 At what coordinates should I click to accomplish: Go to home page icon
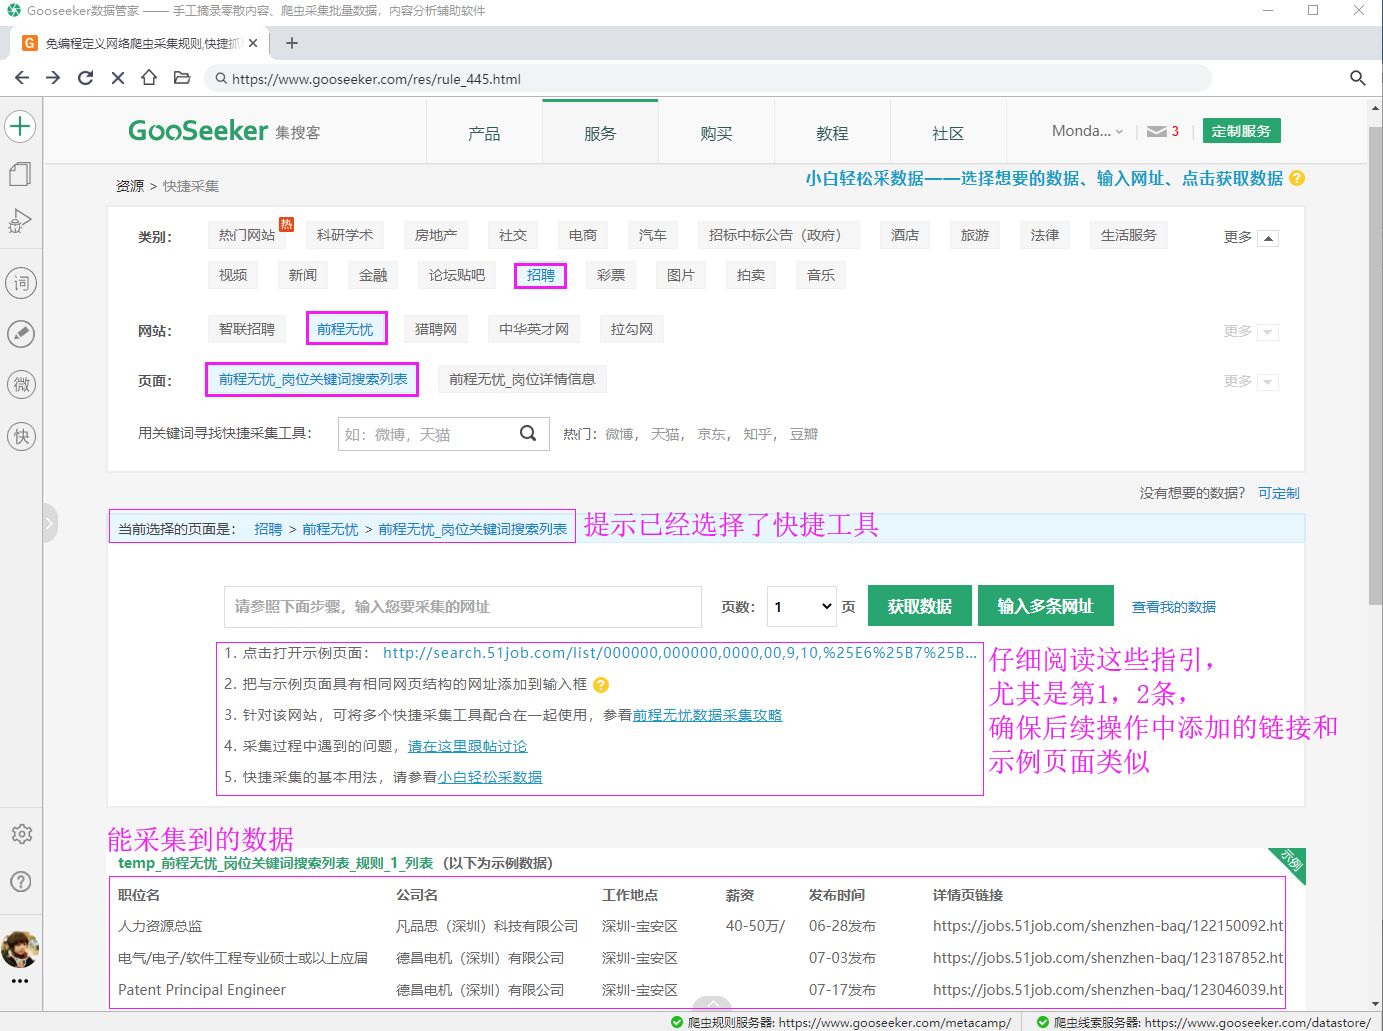click(x=149, y=78)
